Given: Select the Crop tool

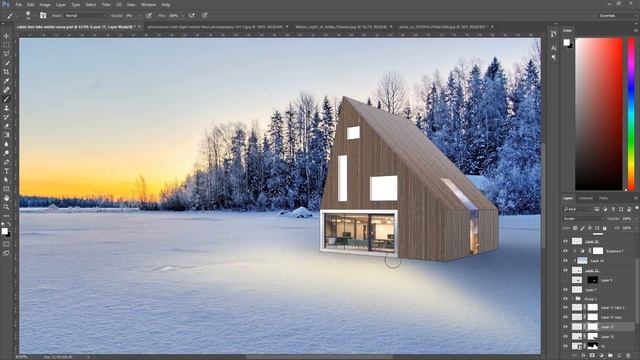Looking at the screenshot, I should tap(6, 72).
